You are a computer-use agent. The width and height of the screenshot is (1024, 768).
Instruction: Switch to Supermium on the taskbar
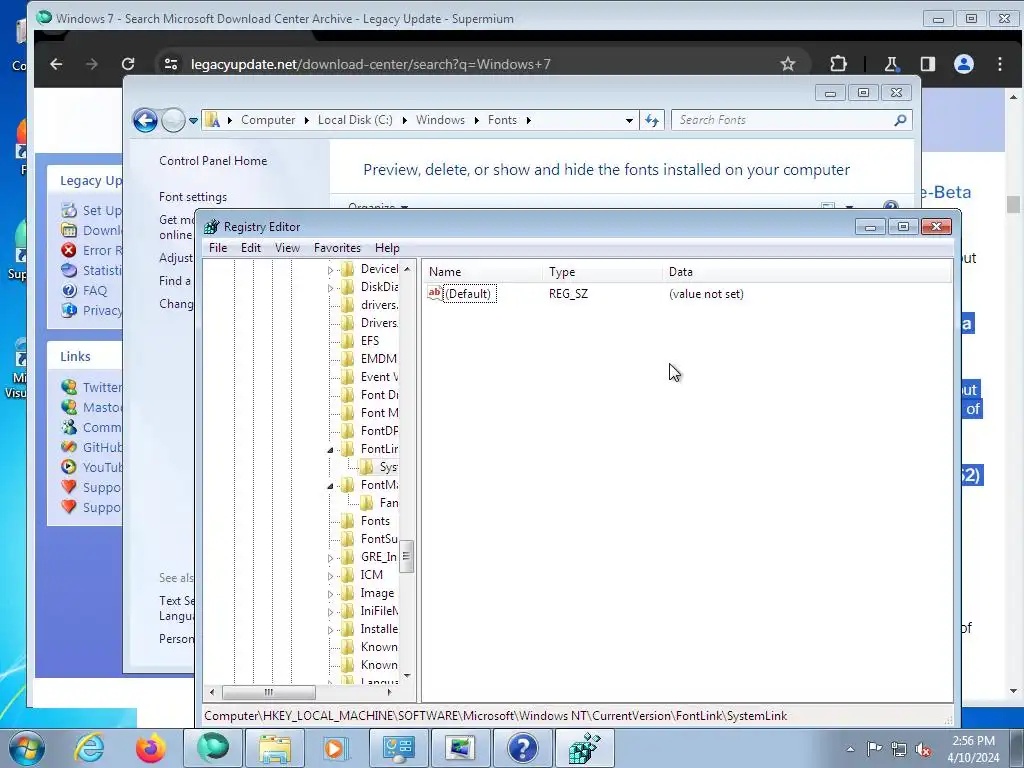213,748
